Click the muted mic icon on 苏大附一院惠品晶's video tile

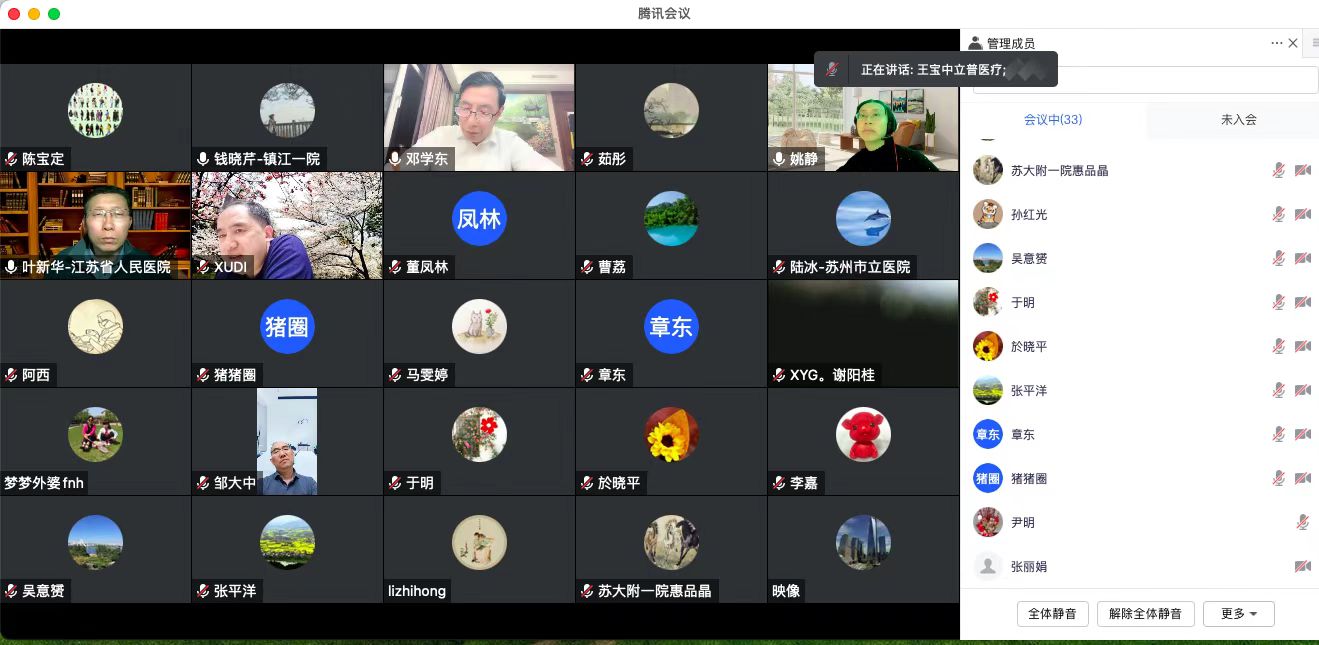(x=587, y=591)
